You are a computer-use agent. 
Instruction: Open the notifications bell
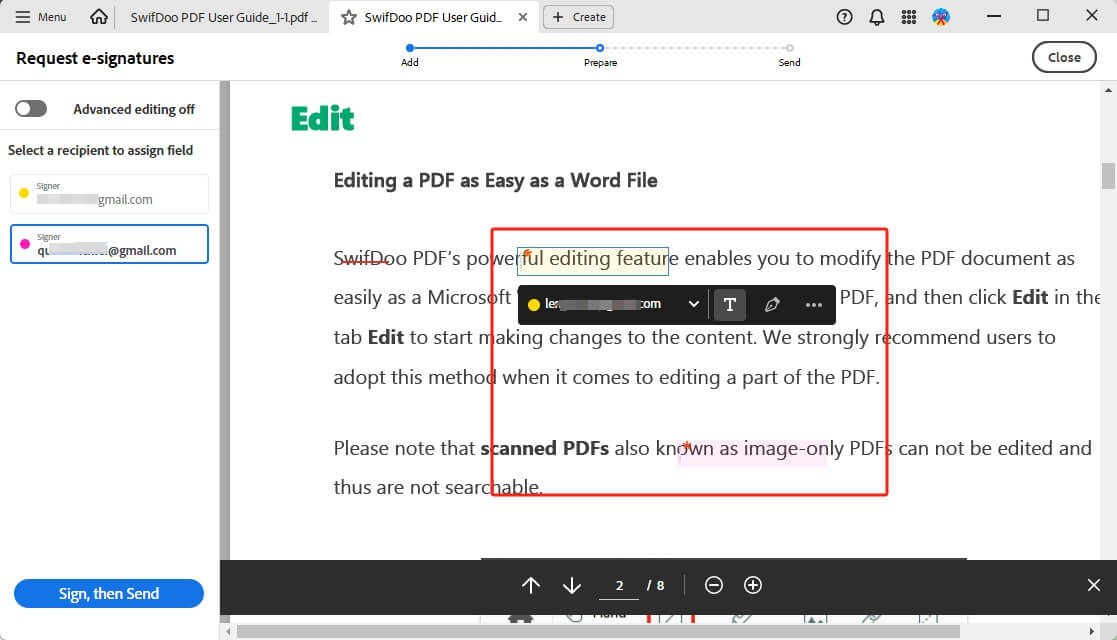[877, 17]
